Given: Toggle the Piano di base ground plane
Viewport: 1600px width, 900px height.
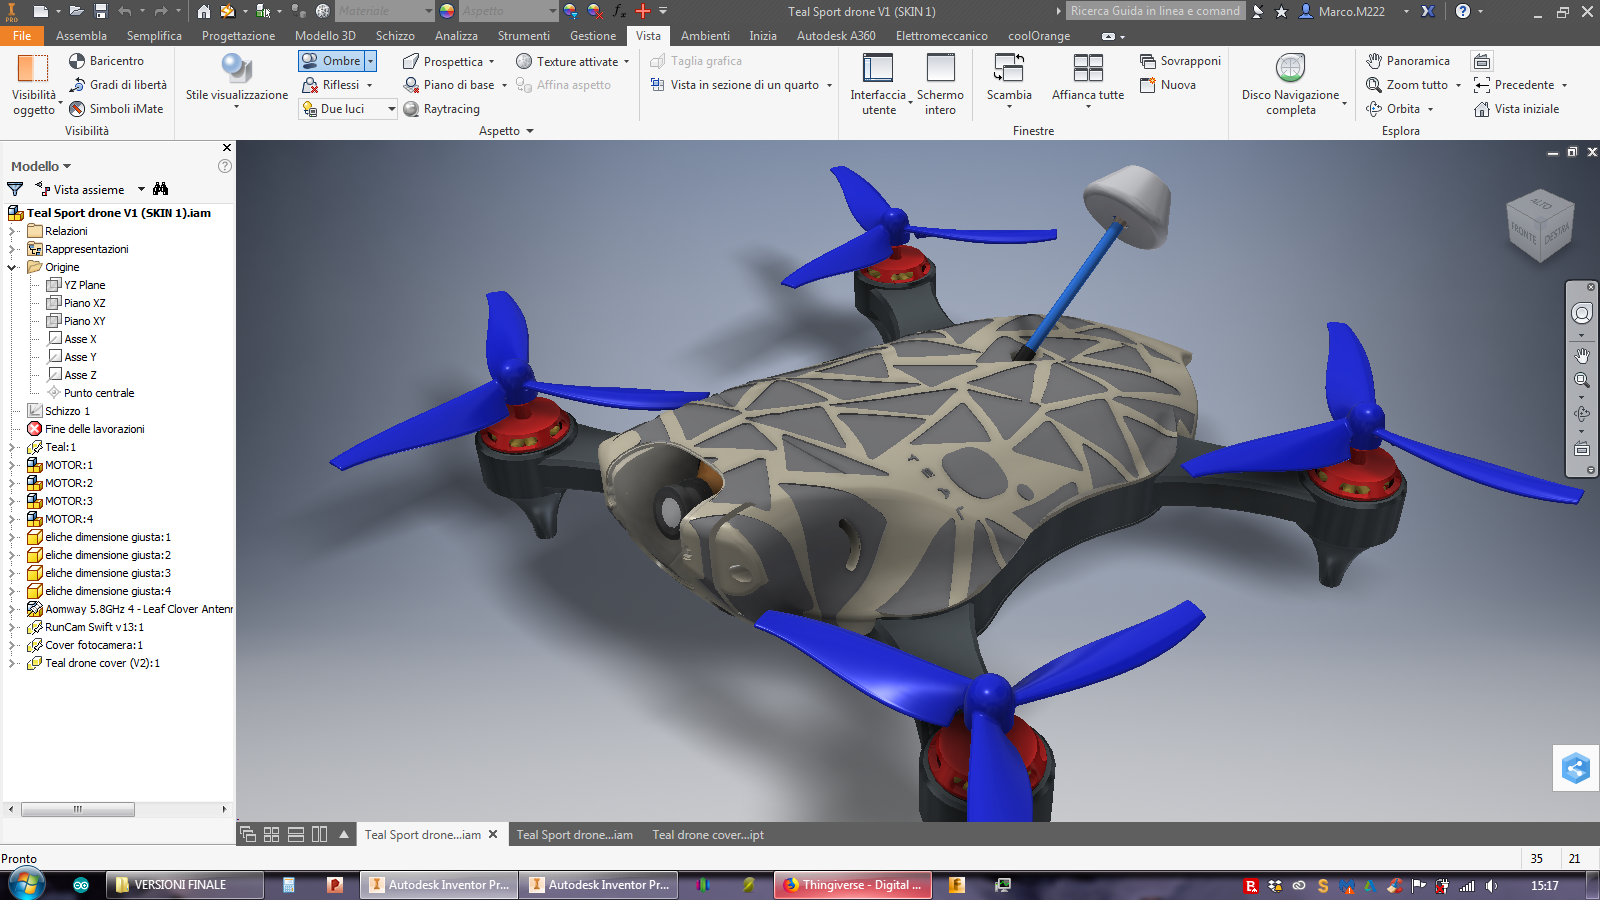Looking at the screenshot, I should click(448, 85).
